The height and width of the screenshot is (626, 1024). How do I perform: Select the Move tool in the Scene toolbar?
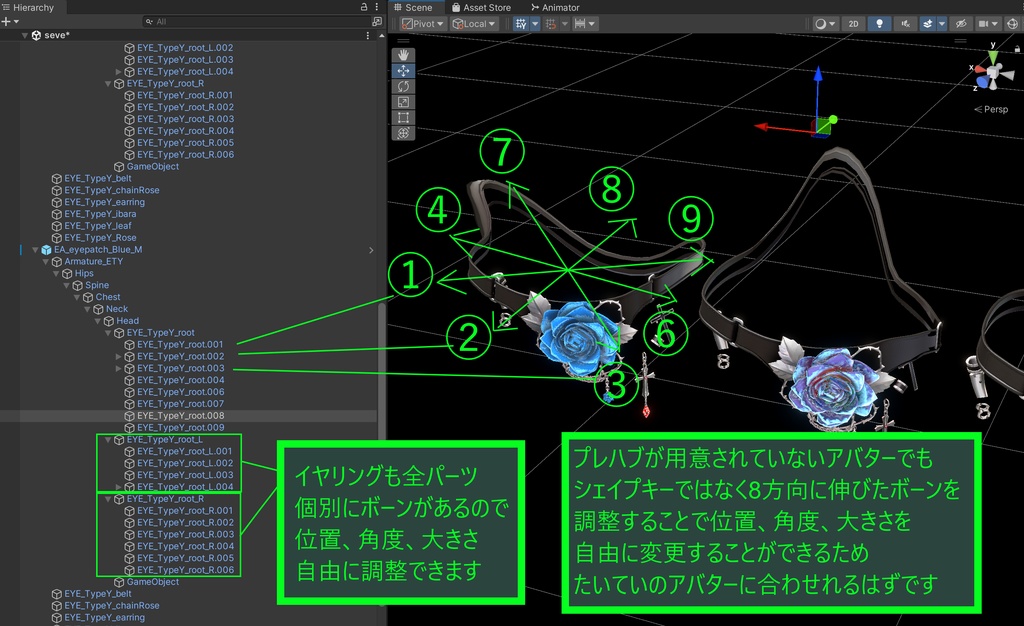point(403,70)
